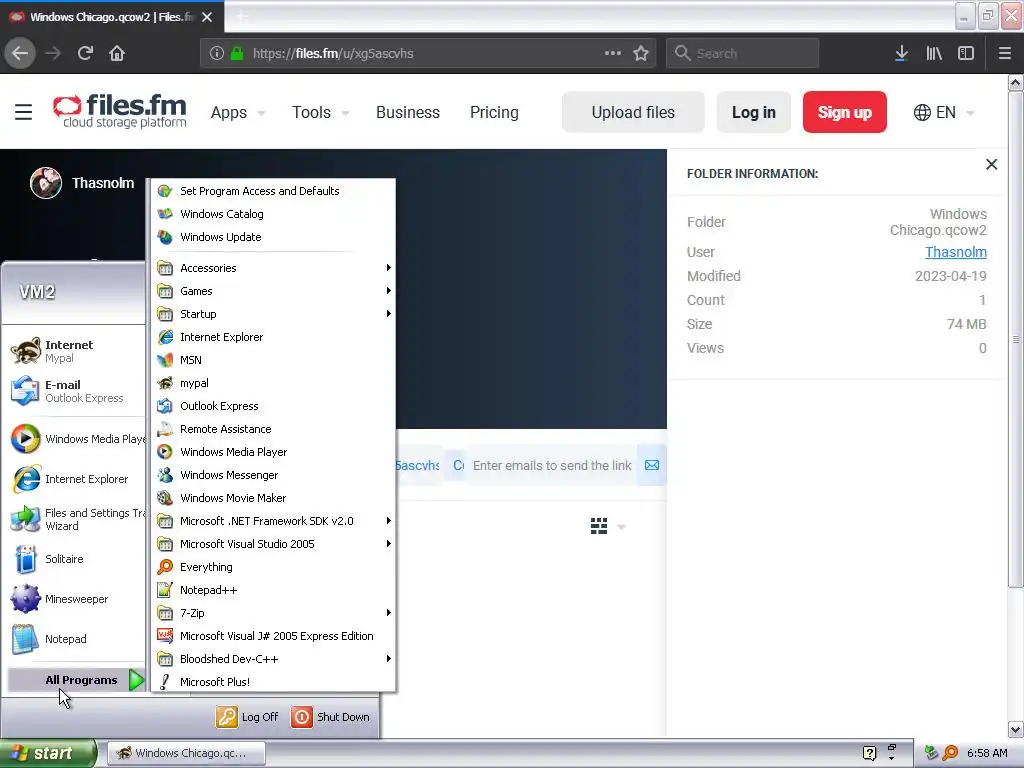Image resolution: width=1024 pixels, height=768 pixels.
Task: Open the Firefox hamburger menu
Action: click(x=1005, y=54)
